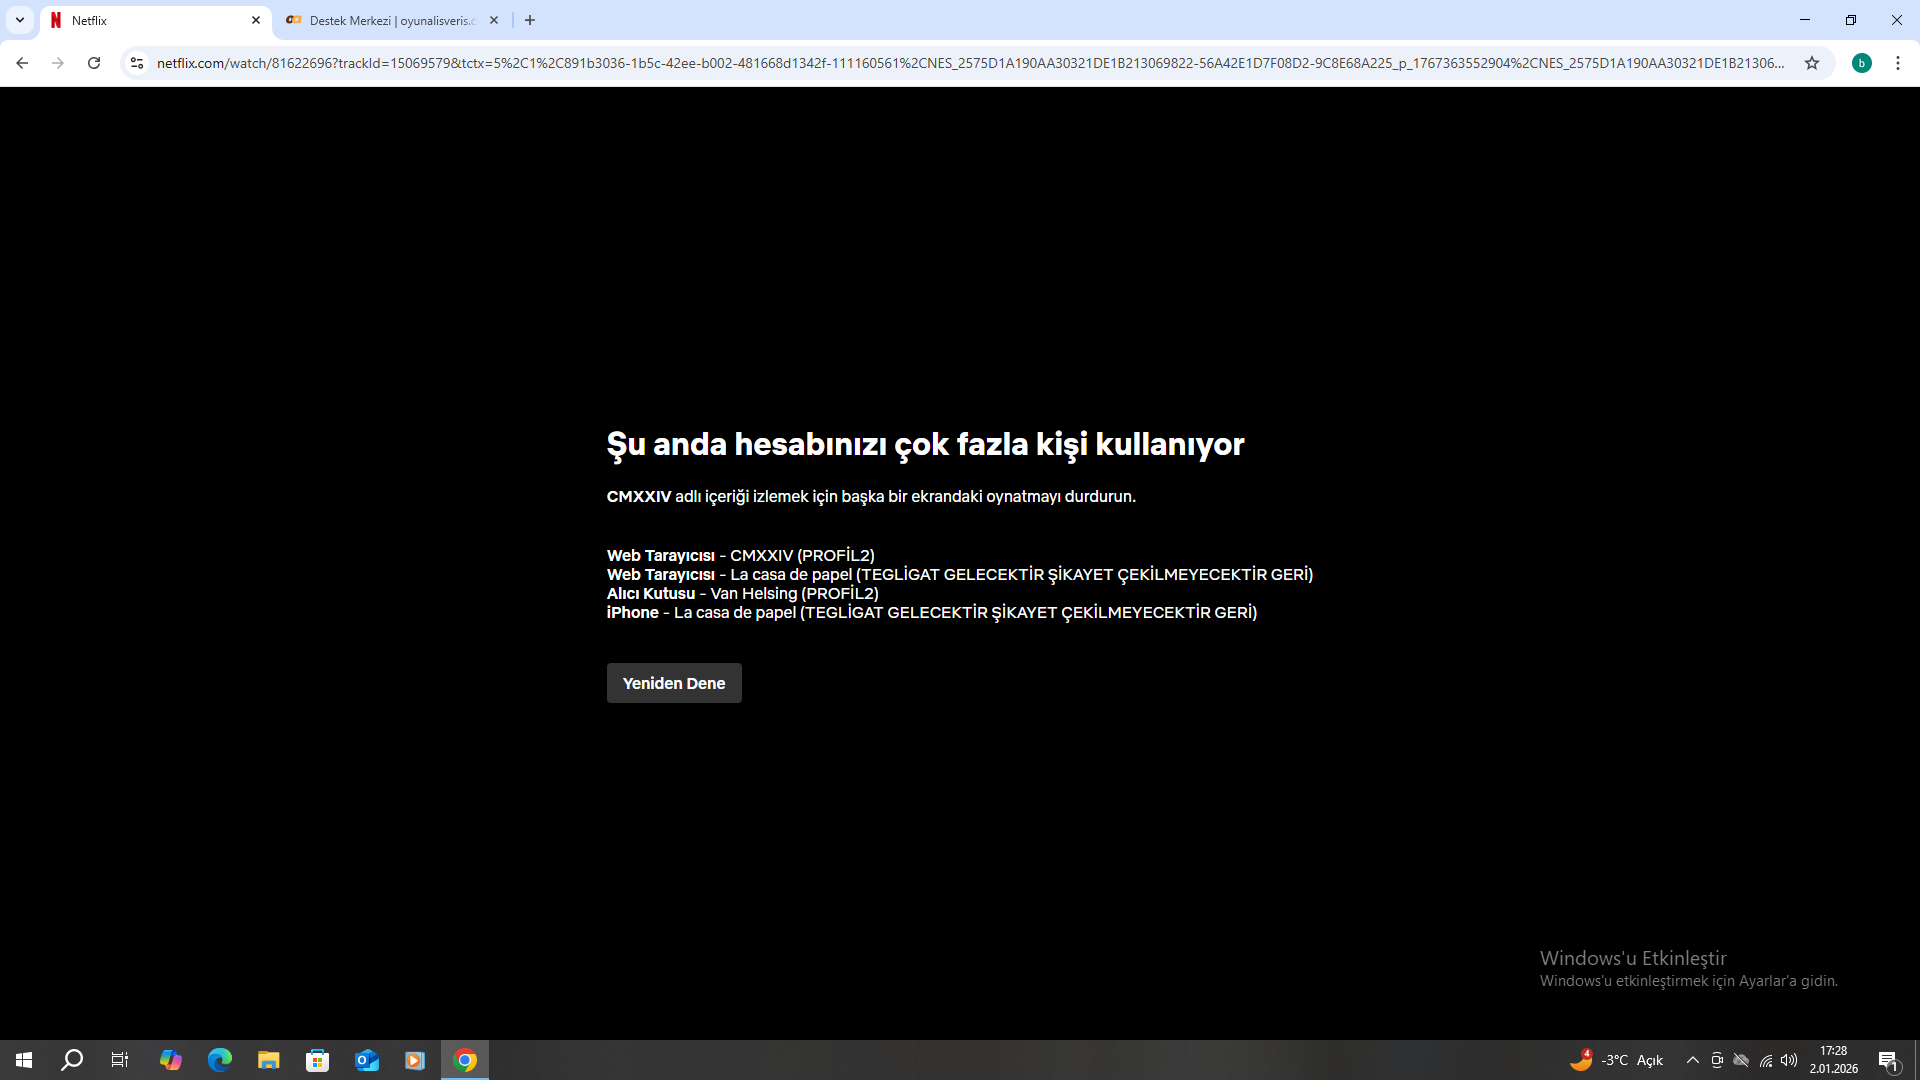Launch Microsoft Edge from taskbar
Image resolution: width=1920 pixels, height=1080 pixels.
220,1060
